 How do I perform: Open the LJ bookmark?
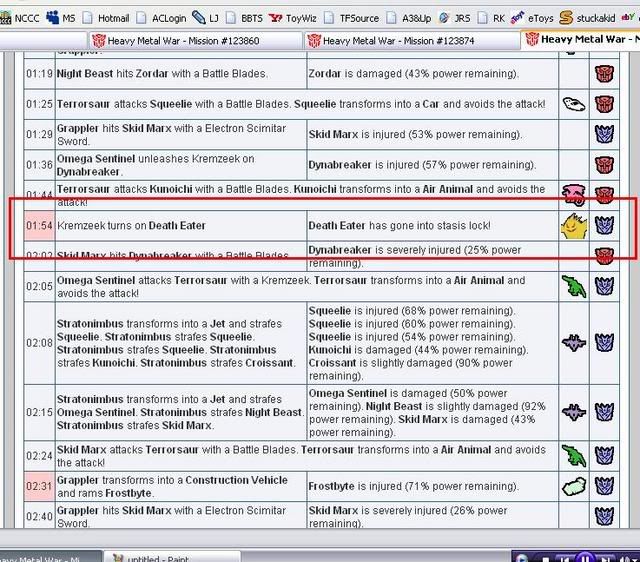205,18
